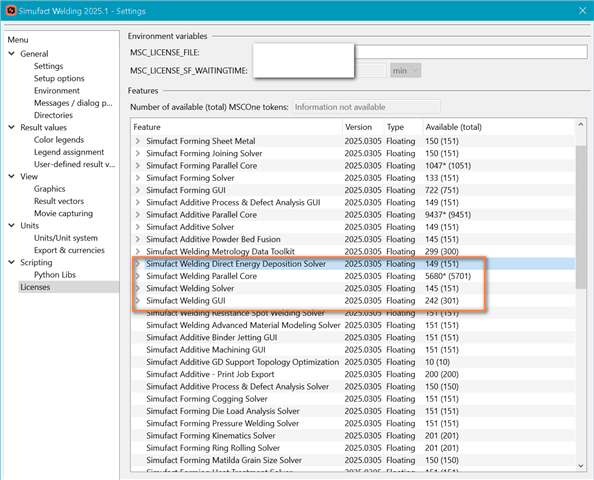Open Color legends settings
The image size is (594, 480).
[59, 140]
